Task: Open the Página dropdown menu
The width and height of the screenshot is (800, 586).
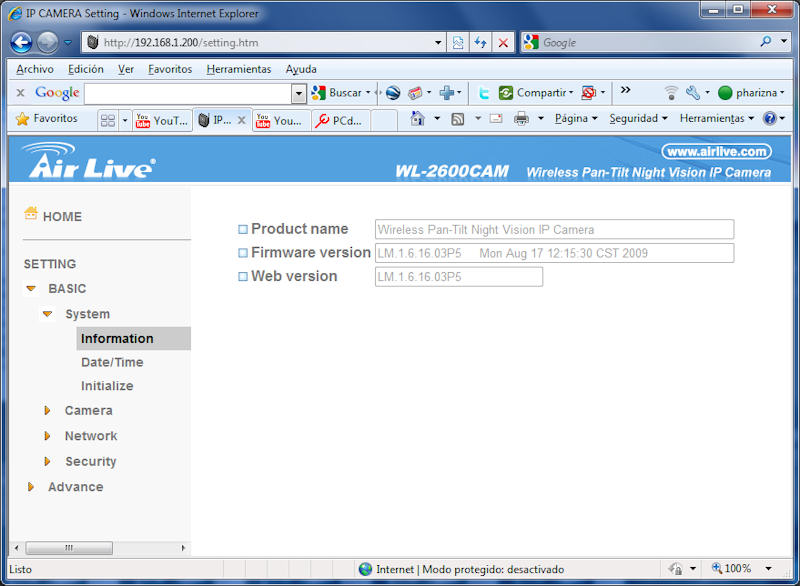Action: click(576, 118)
